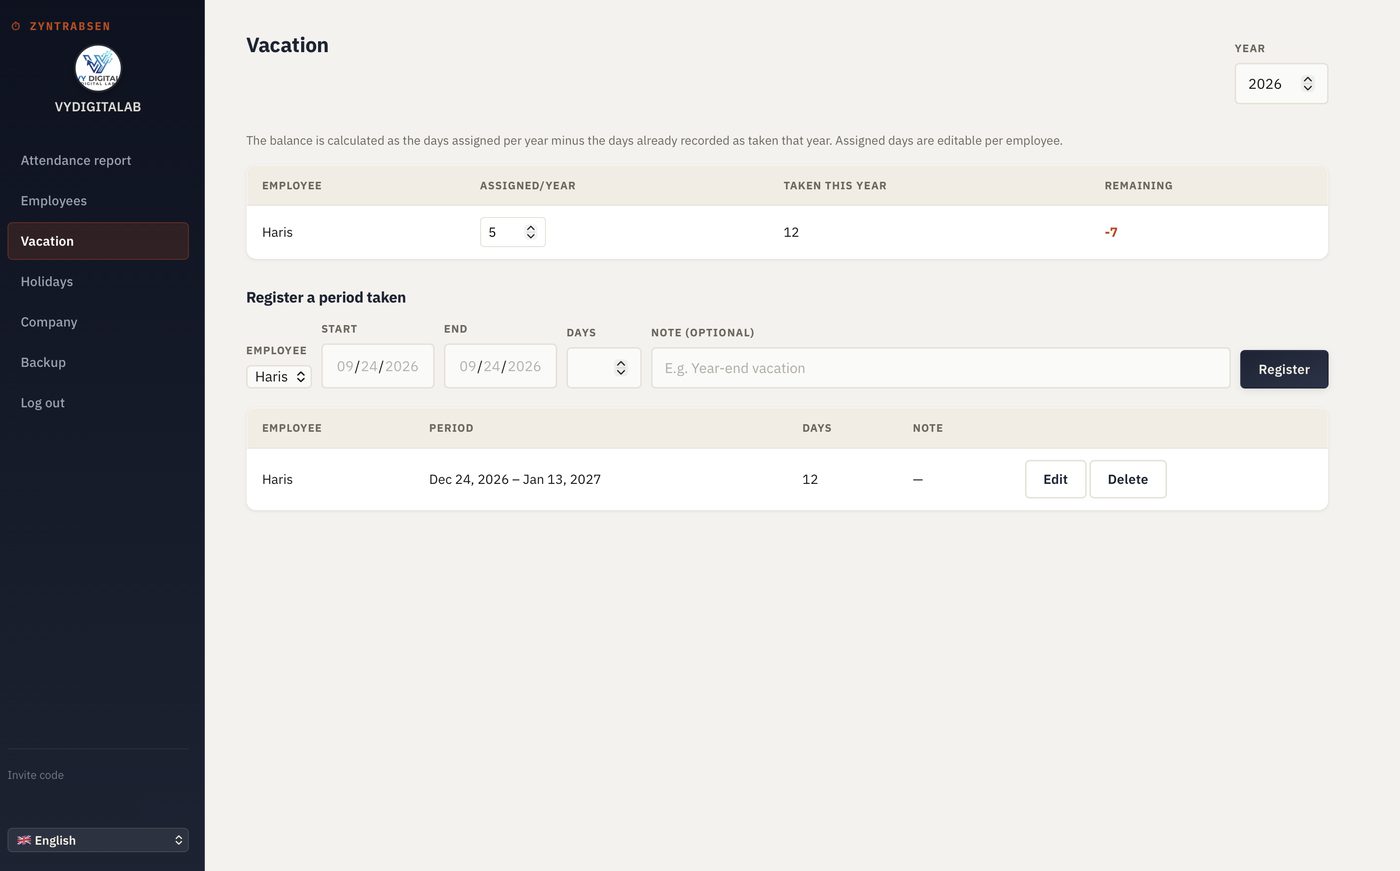Click the End date field
Image resolution: width=1400 pixels, height=871 pixels.
[x=500, y=366]
